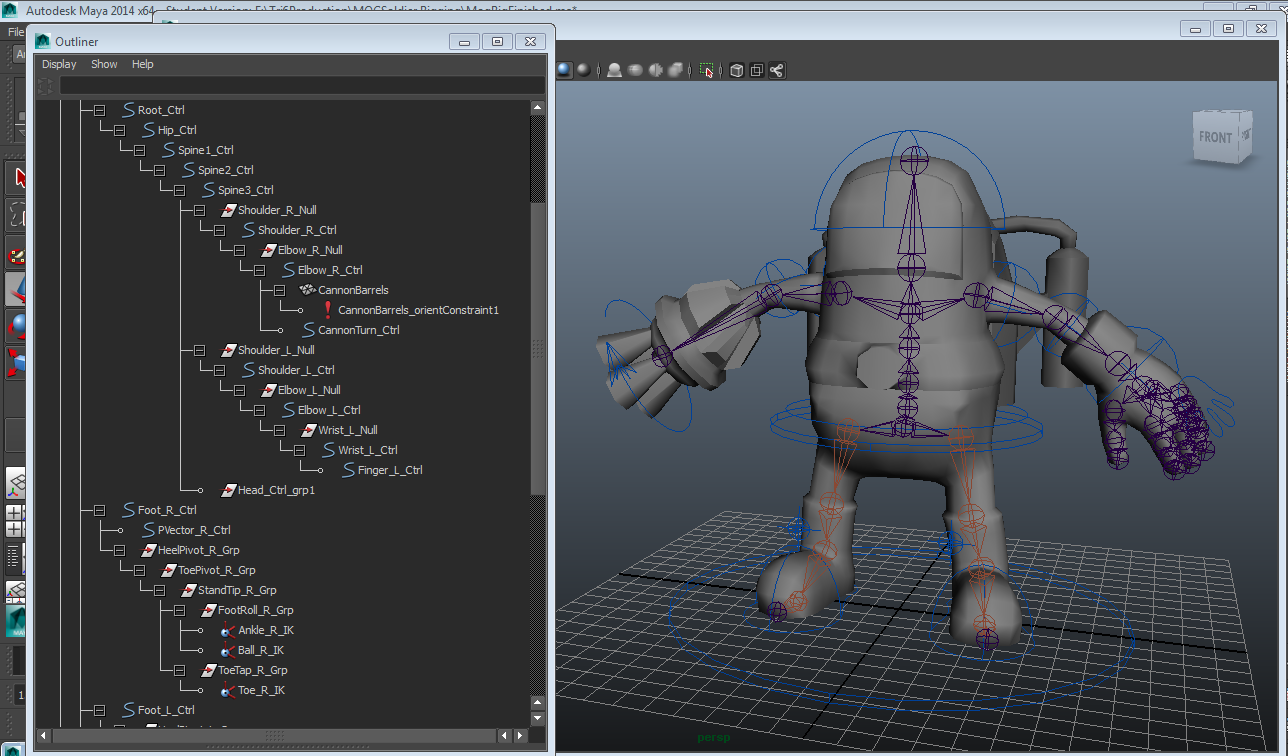
Task: Select the Ankle_R_IK handle icon
Action: click(x=228, y=630)
